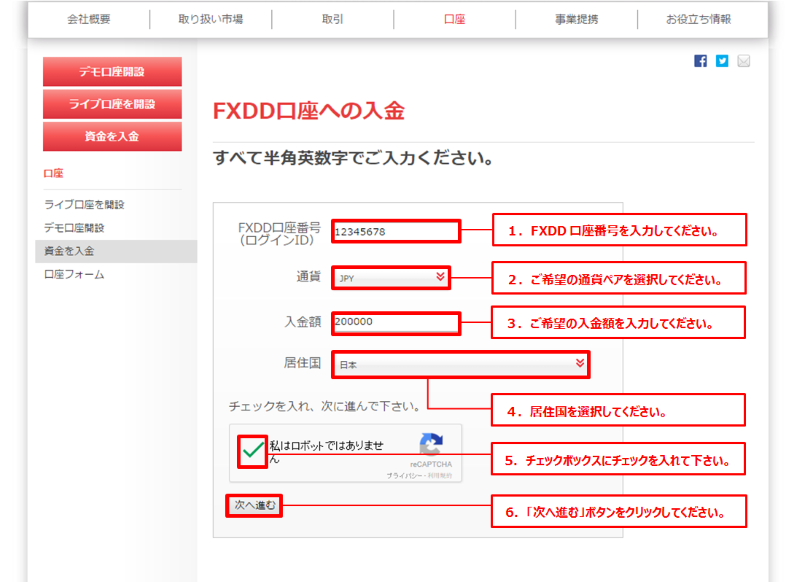Click the reCAPTCHA プライバシー link
This screenshot has width=800, height=582.
point(404,475)
